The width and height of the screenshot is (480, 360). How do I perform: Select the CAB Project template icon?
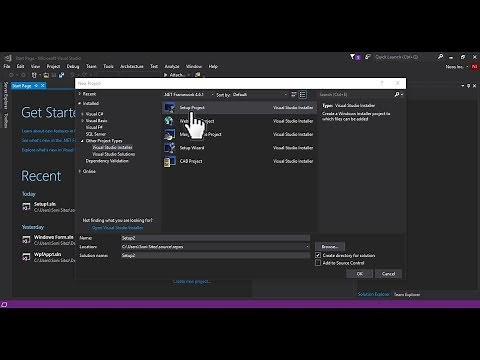click(169, 161)
